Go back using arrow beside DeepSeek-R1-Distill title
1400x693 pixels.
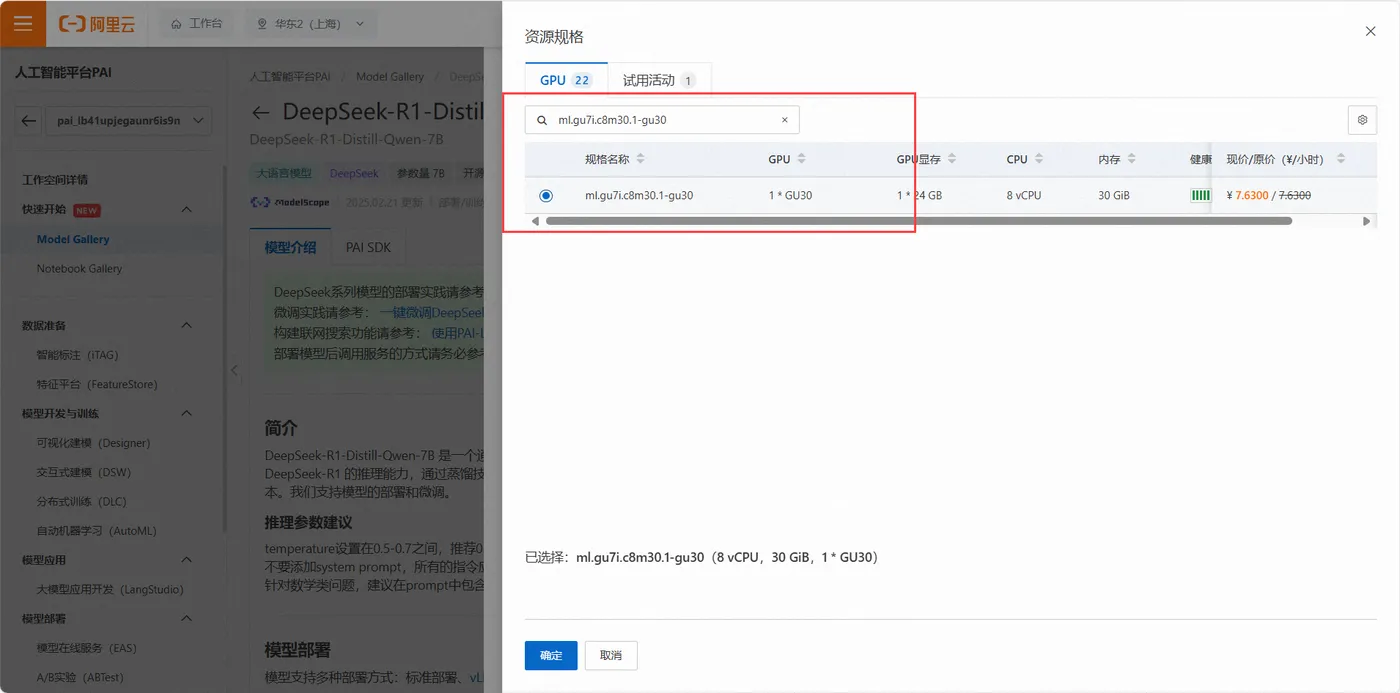pos(261,112)
